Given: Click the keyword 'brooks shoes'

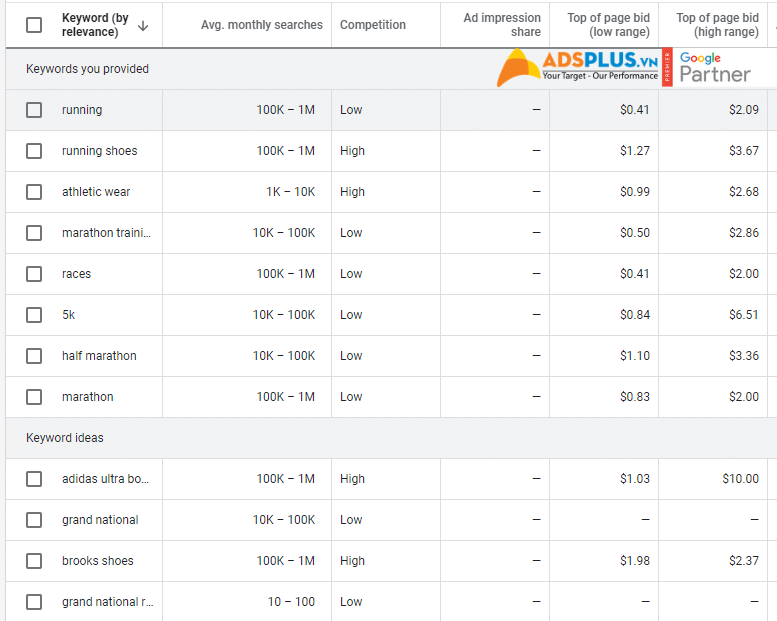Looking at the screenshot, I should point(98,561).
